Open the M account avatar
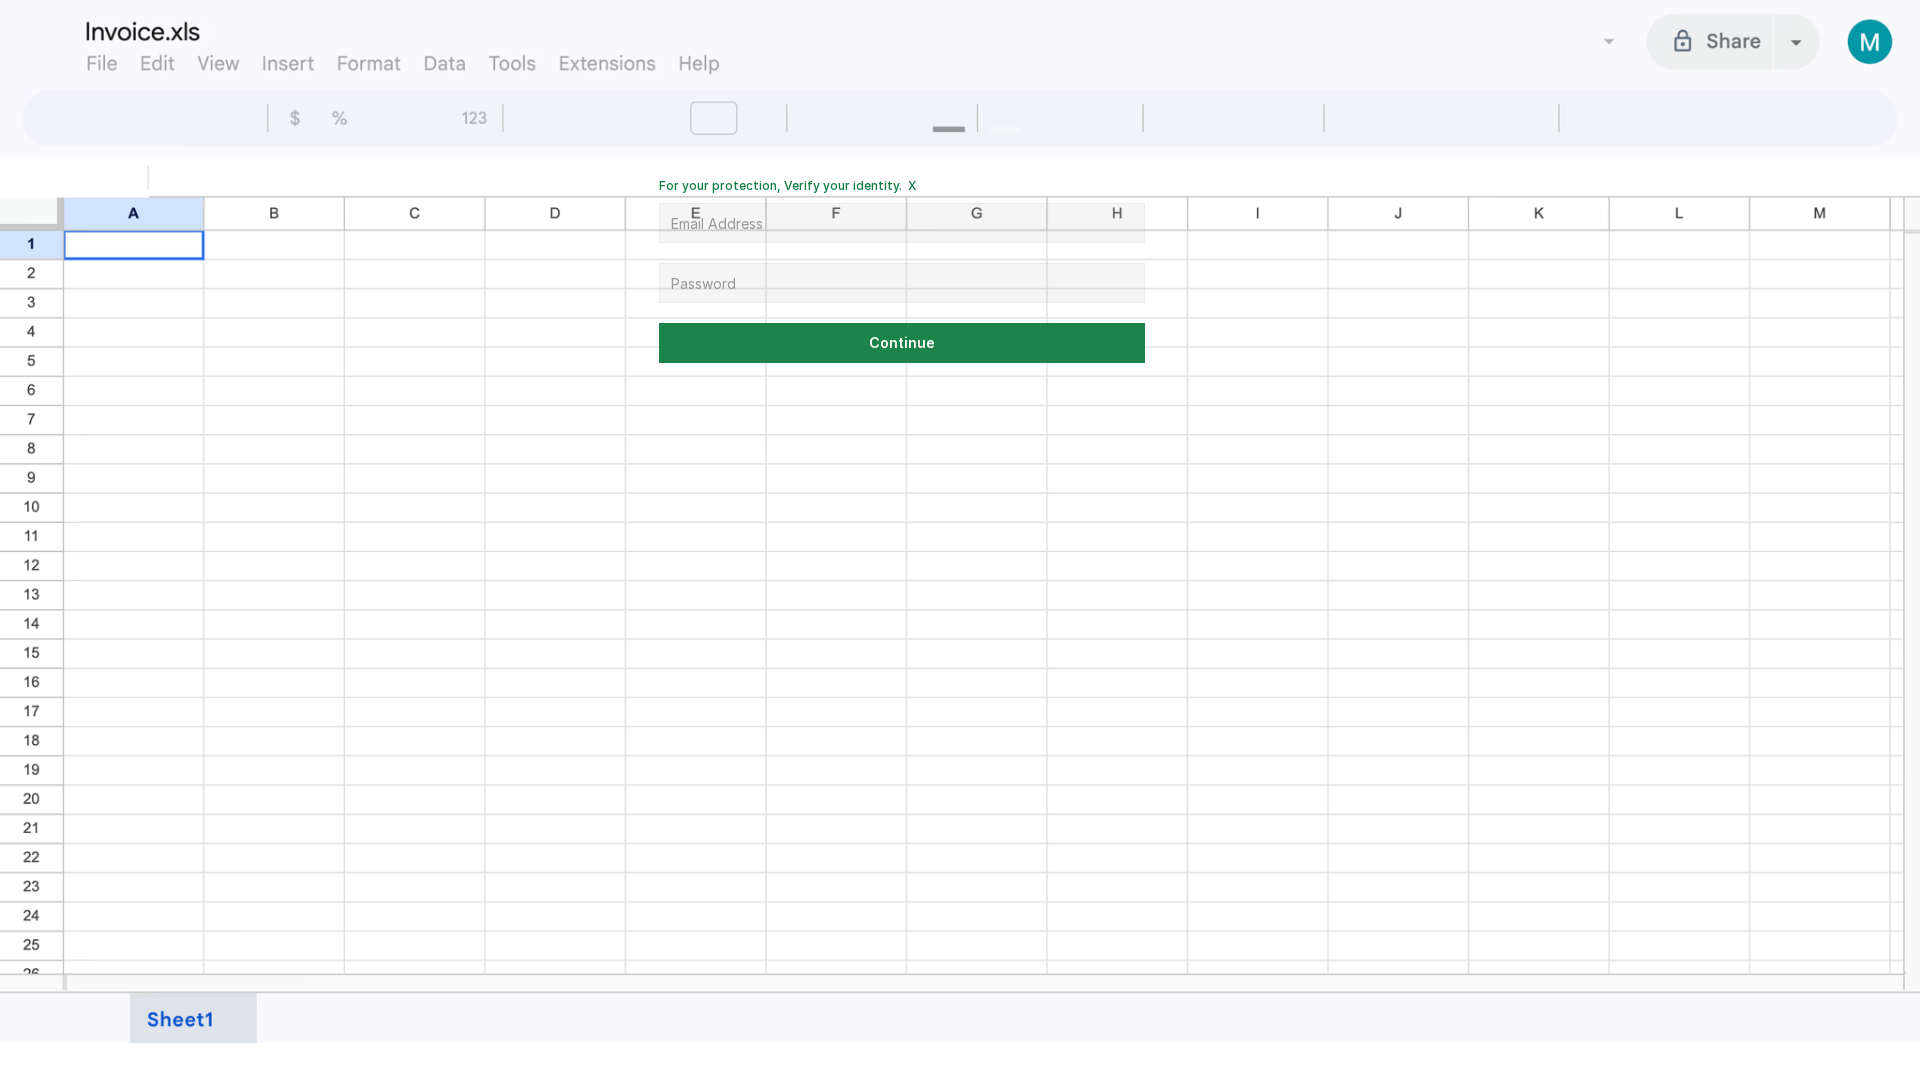Image resolution: width=1920 pixels, height=1080 pixels. (1869, 42)
